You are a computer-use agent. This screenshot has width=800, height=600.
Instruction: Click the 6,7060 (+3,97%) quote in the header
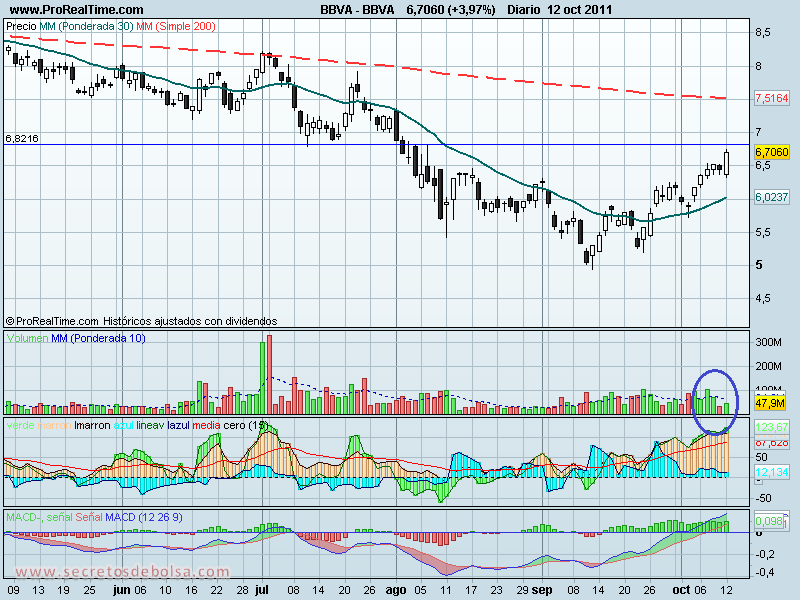pyautogui.click(x=451, y=9)
